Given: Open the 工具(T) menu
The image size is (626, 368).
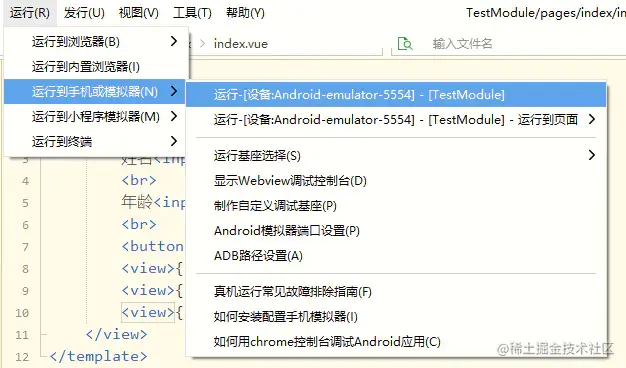Looking at the screenshot, I should pos(192,13).
